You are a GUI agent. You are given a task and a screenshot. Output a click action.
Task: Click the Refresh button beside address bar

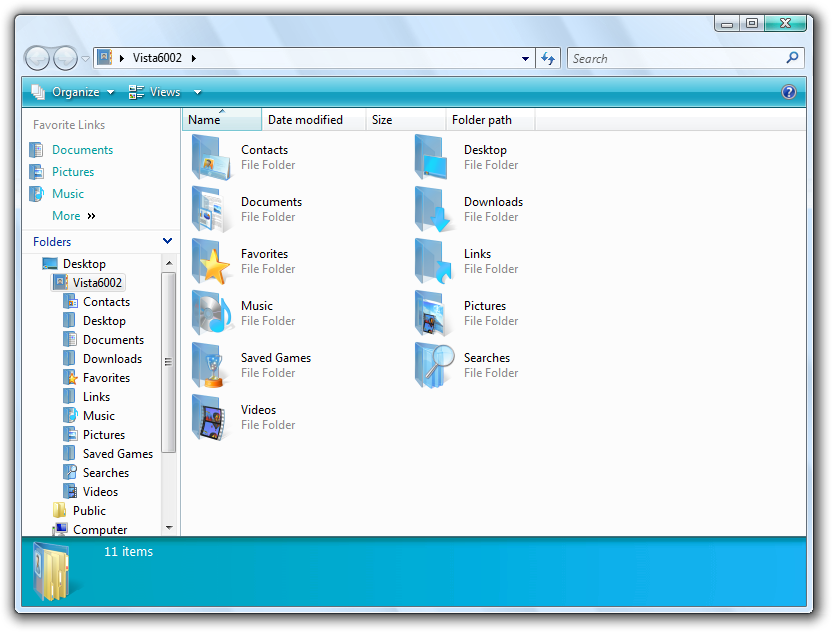point(548,59)
